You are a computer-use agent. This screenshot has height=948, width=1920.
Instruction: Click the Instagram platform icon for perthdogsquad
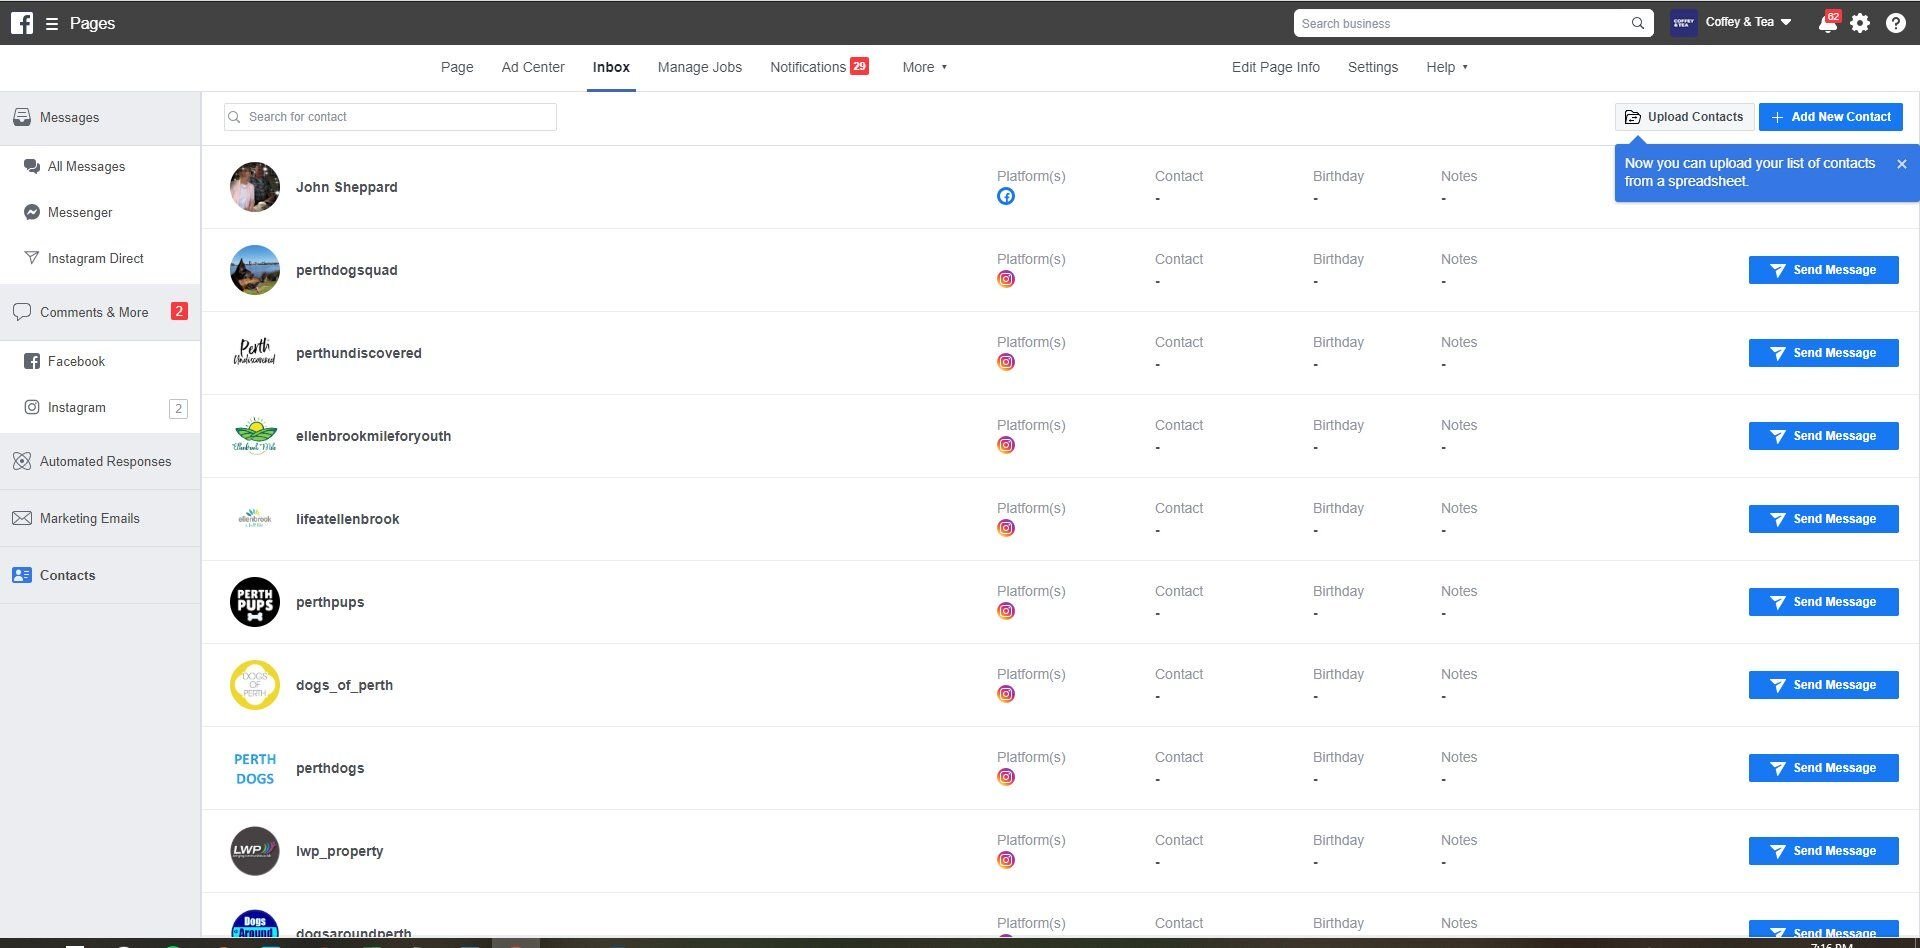[1006, 279]
